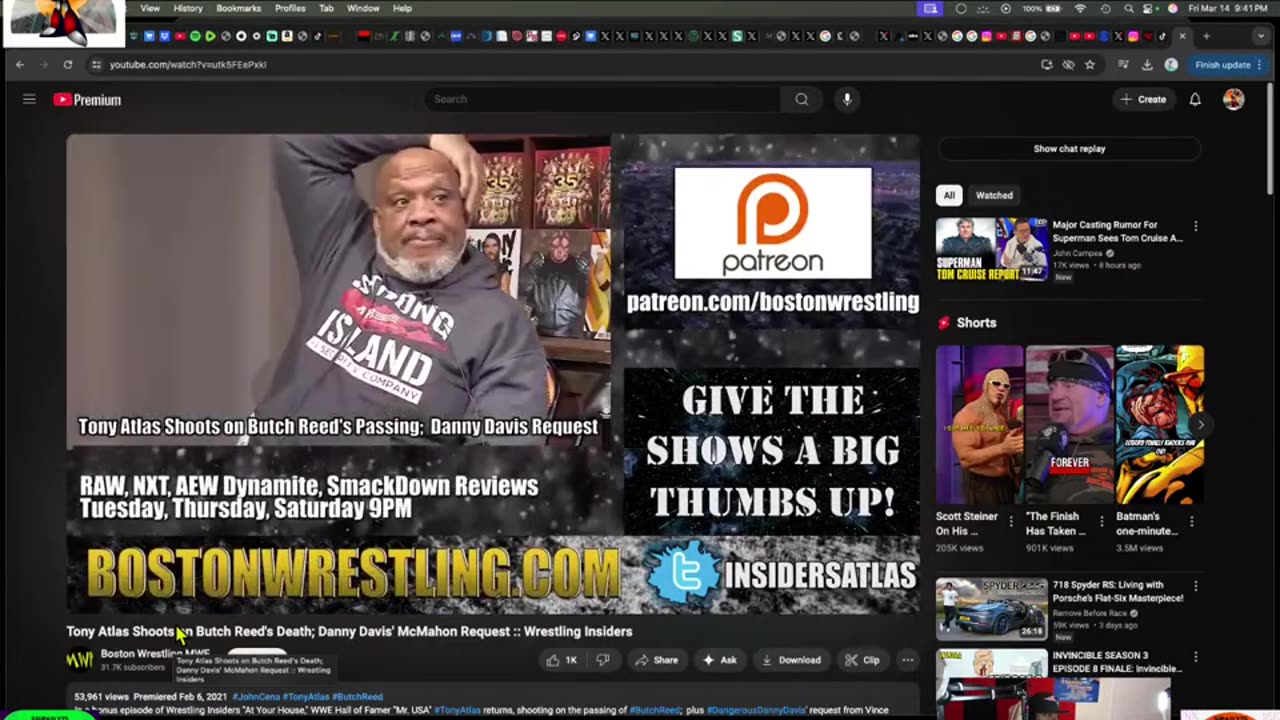This screenshot has width=1280, height=720.
Task: Open the View menu
Action: (x=150, y=8)
